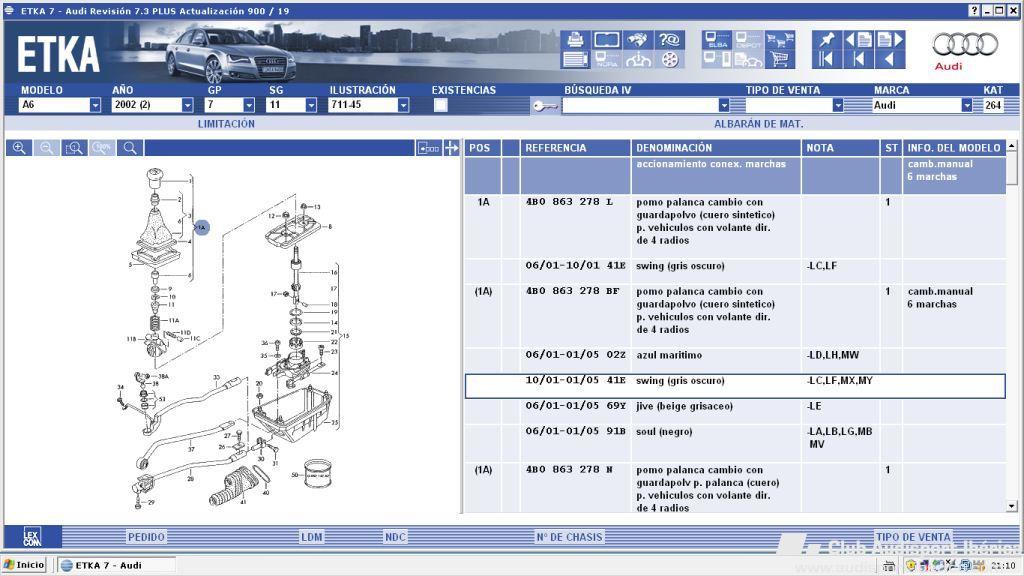This screenshot has width=1024, height=576.
Task: Click the list view icon below the printer
Action: click(575, 59)
